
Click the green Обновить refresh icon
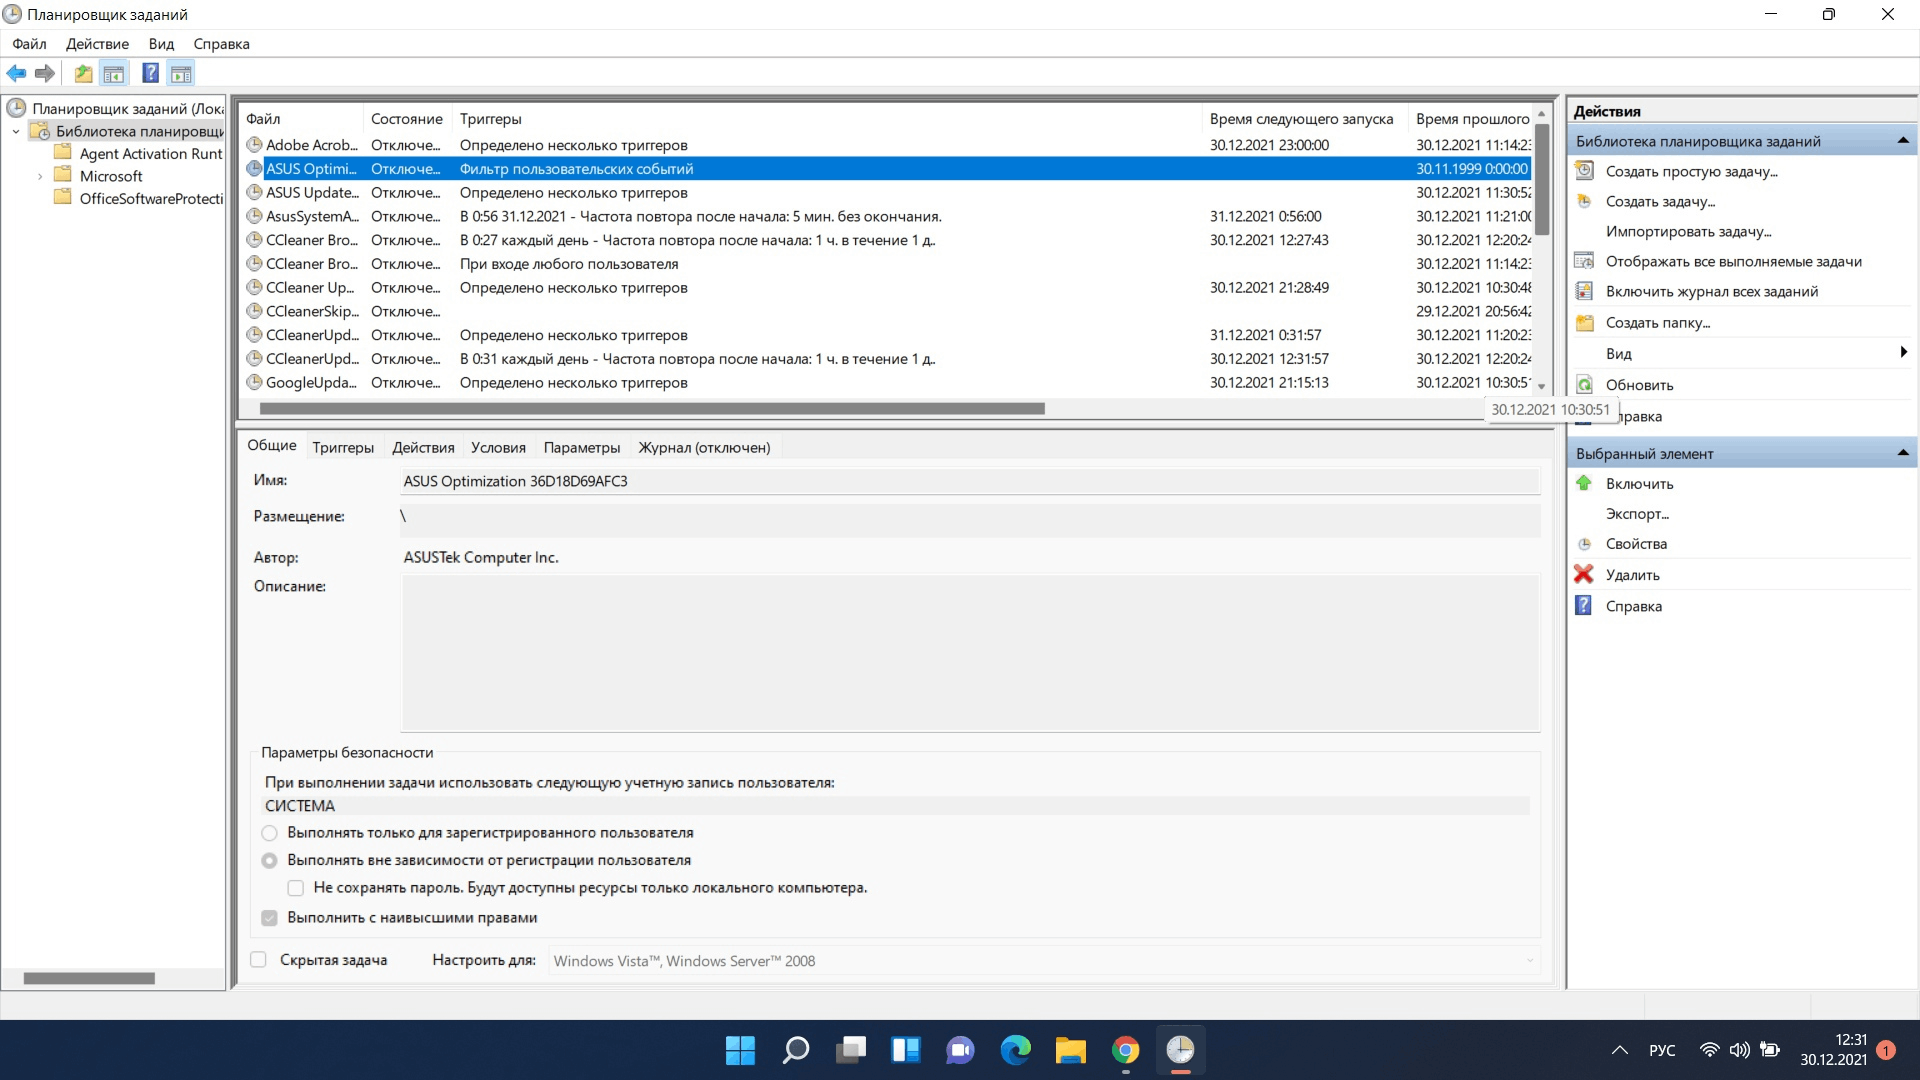[x=1584, y=384]
